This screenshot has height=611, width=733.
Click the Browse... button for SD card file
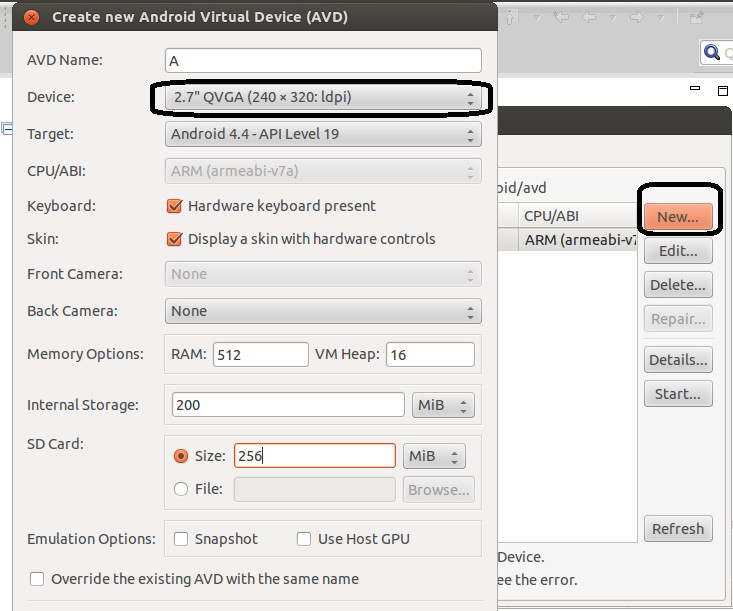(x=438, y=489)
